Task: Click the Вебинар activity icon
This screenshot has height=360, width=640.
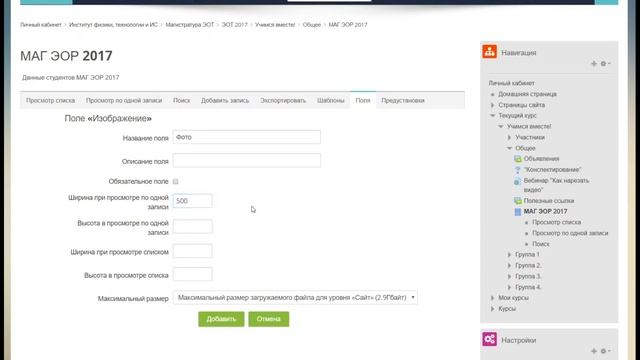Action: [518, 180]
